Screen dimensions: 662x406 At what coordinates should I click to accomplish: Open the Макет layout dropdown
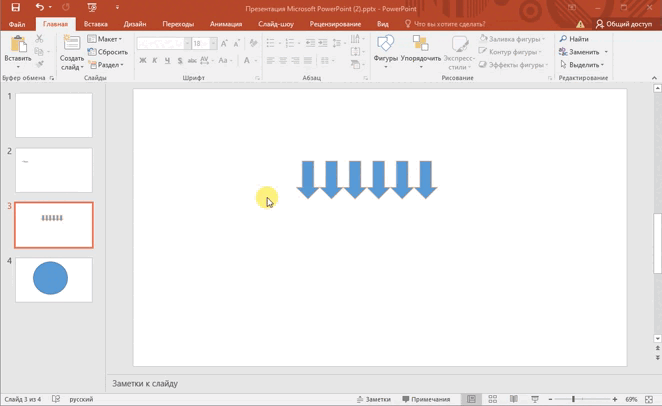coord(105,39)
